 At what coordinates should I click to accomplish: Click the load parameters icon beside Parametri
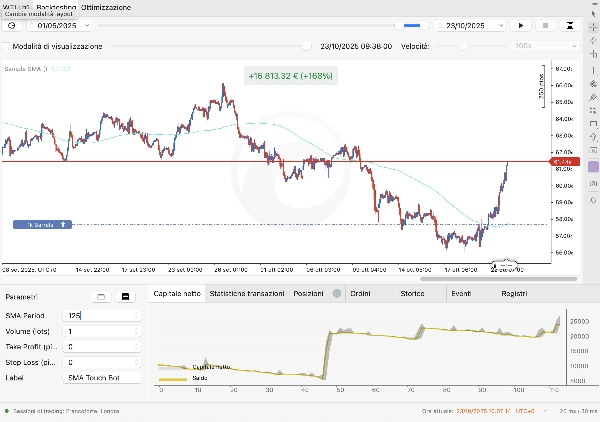coord(100,297)
